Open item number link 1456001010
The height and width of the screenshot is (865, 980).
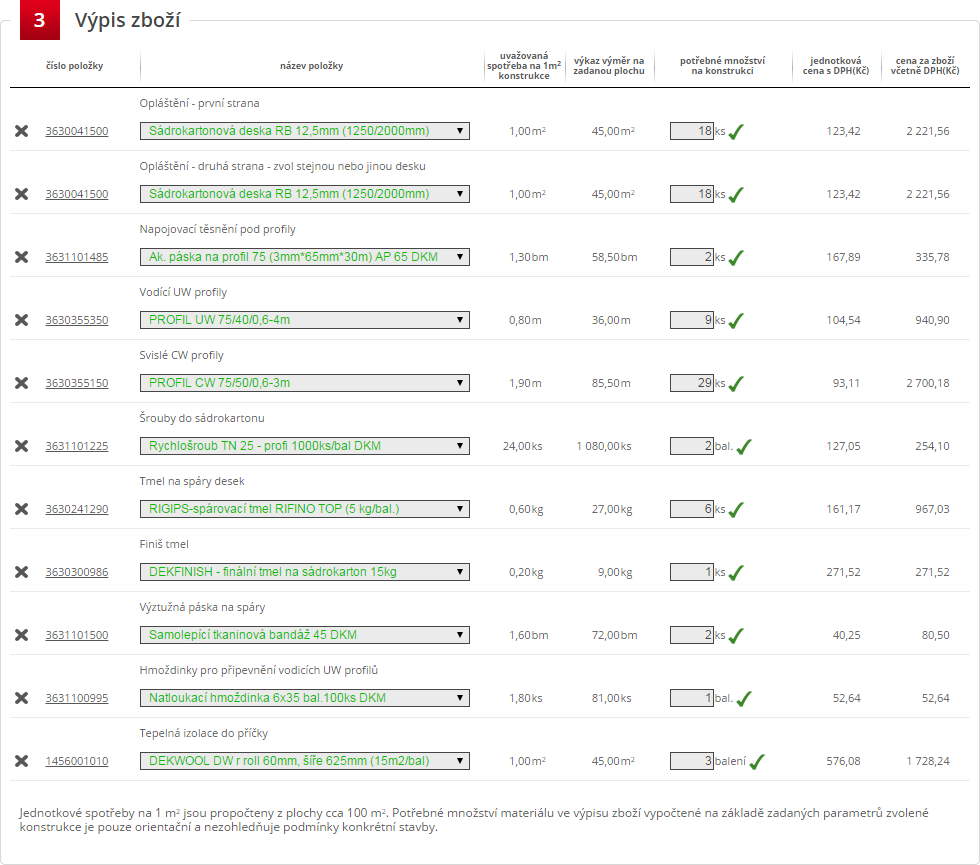click(x=77, y=761)
